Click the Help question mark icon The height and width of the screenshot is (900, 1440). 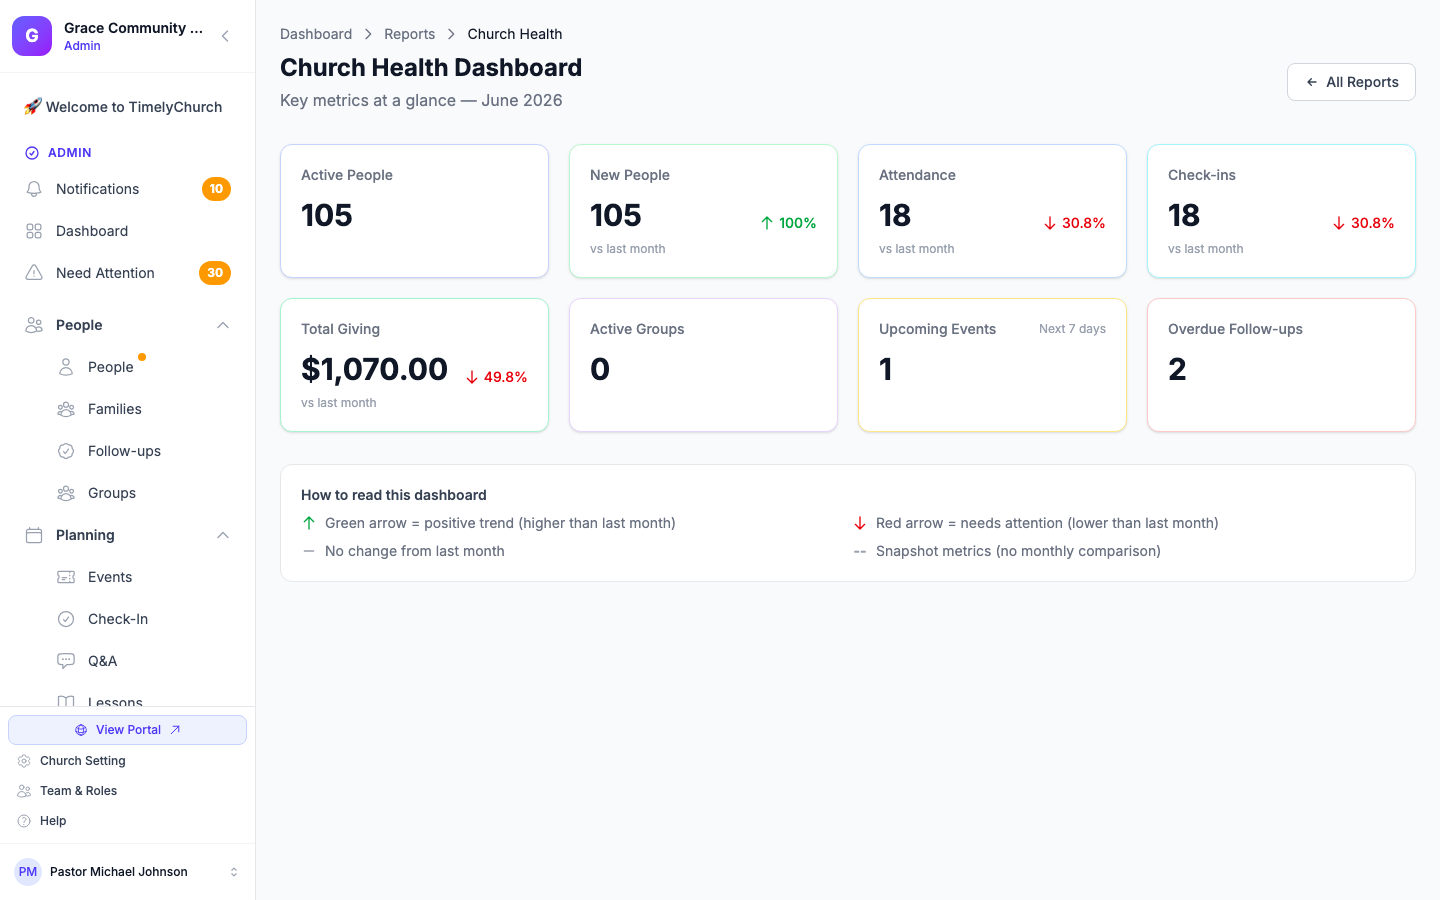pos(24,821)
